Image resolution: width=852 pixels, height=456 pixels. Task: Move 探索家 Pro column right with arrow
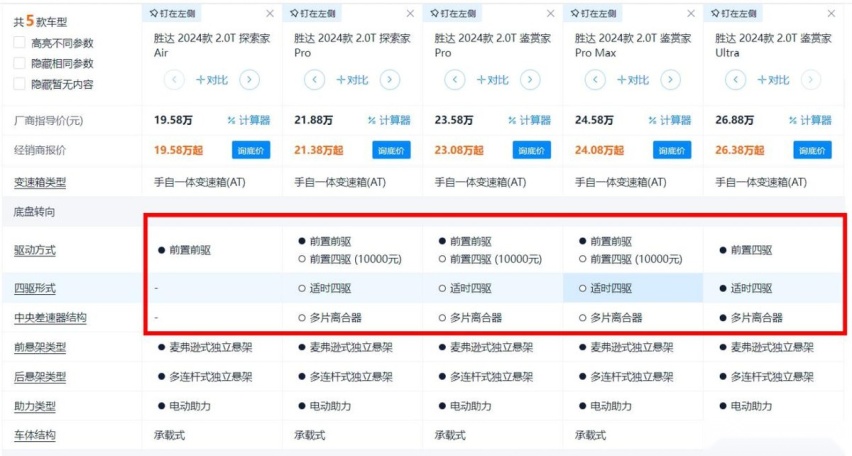[390, 80]
